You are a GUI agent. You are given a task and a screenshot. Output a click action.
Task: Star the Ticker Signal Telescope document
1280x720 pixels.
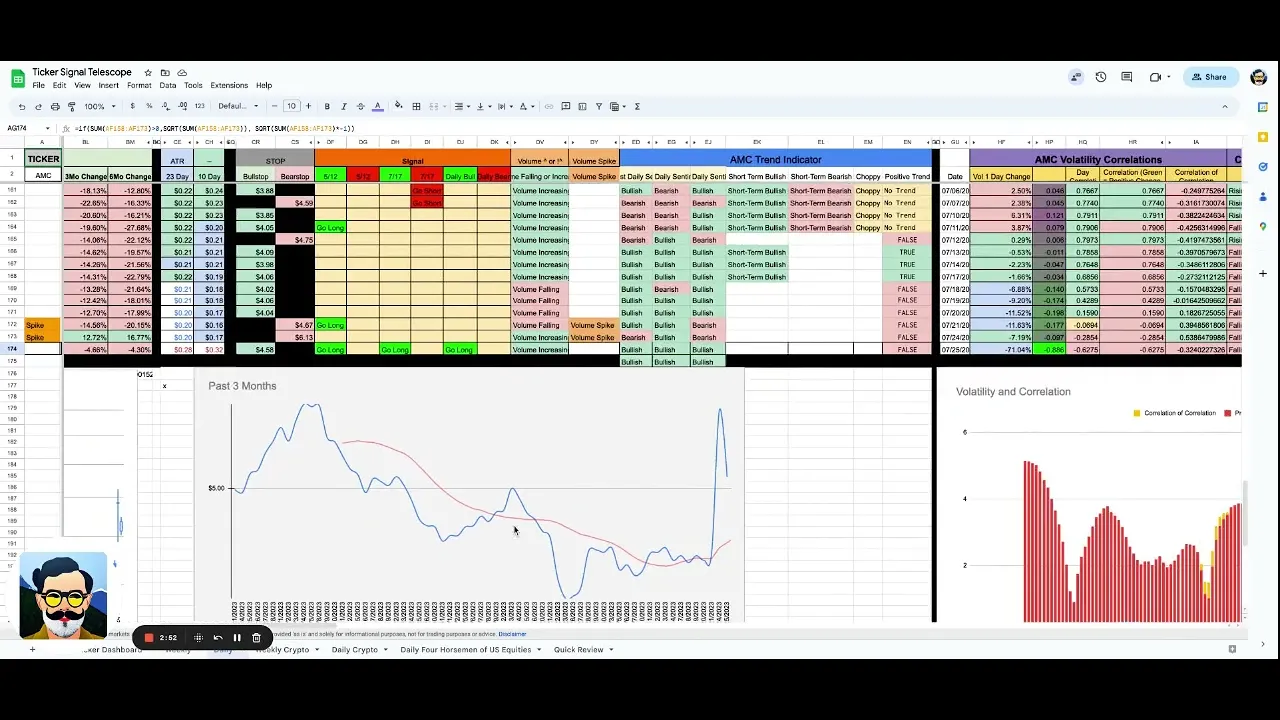click(148, 73)
